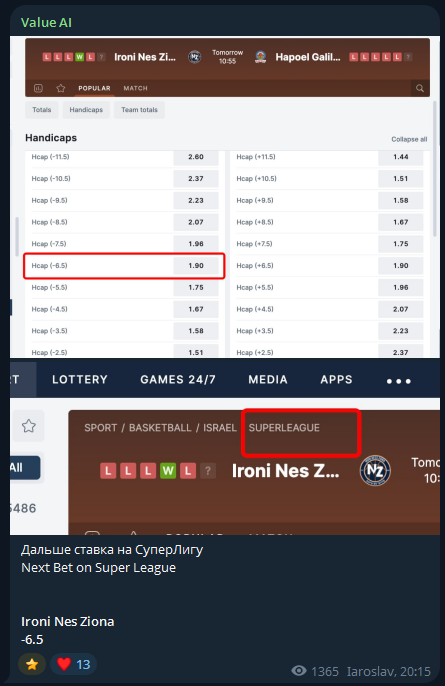445x686 pixels.
Task: Click the vertical scrollbar of odds panel
Action: pyautogui.click(x=435, y=169)
